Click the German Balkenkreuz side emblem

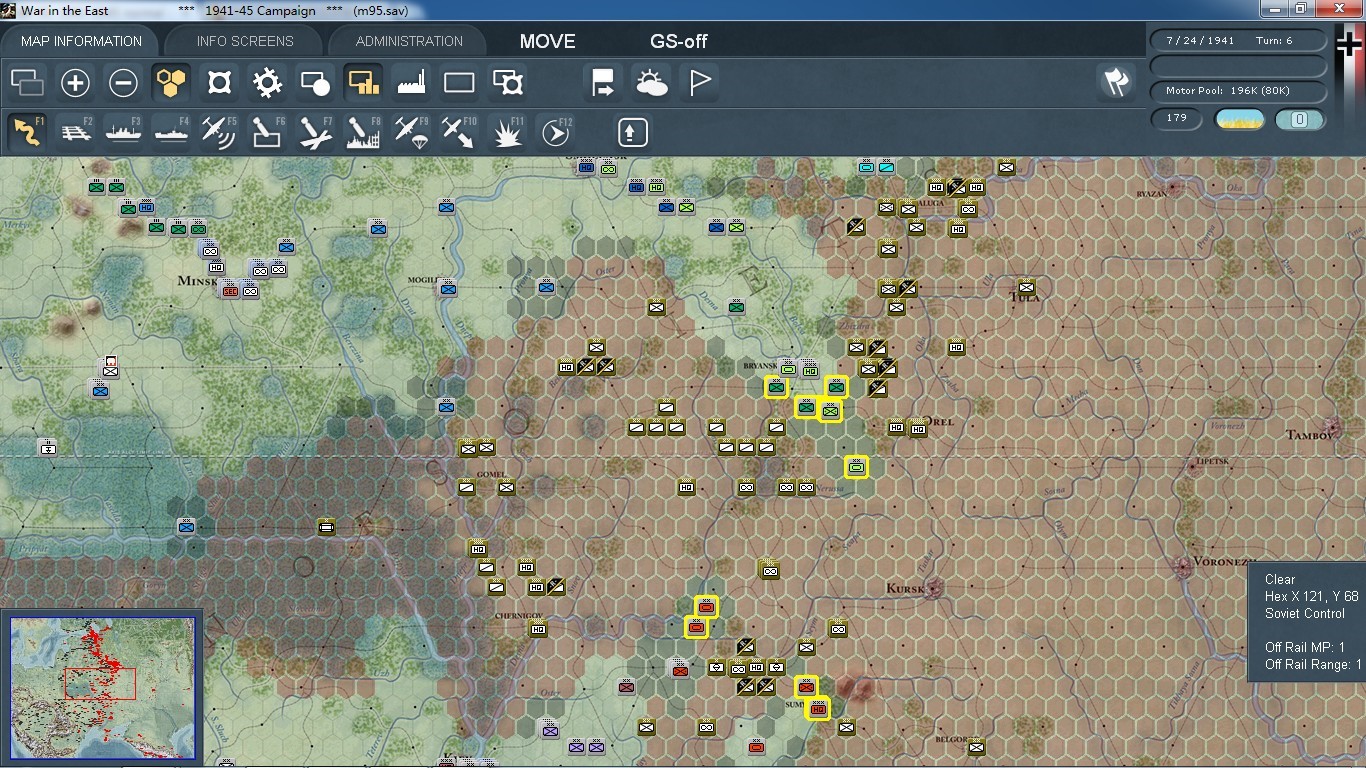coord(1349,46)
